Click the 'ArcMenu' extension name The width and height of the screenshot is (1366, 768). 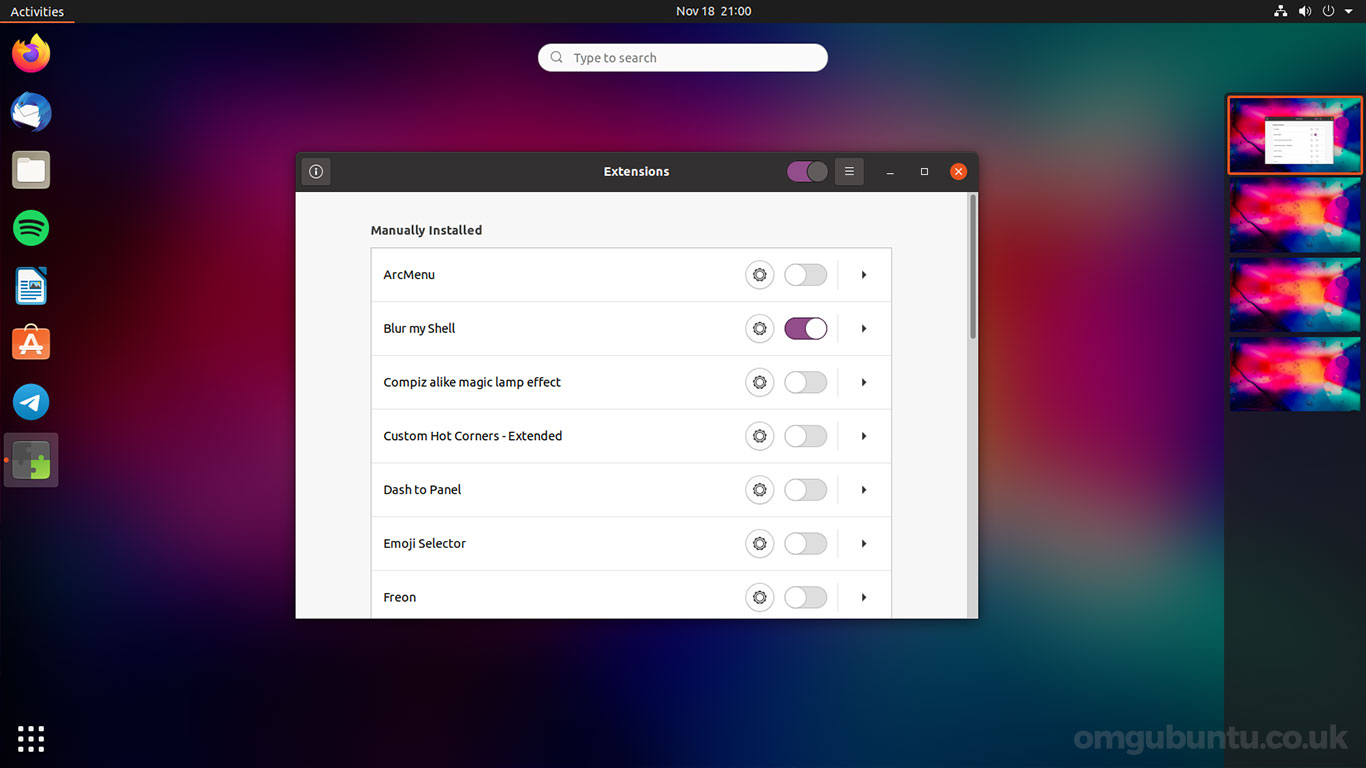pos(409,275)
